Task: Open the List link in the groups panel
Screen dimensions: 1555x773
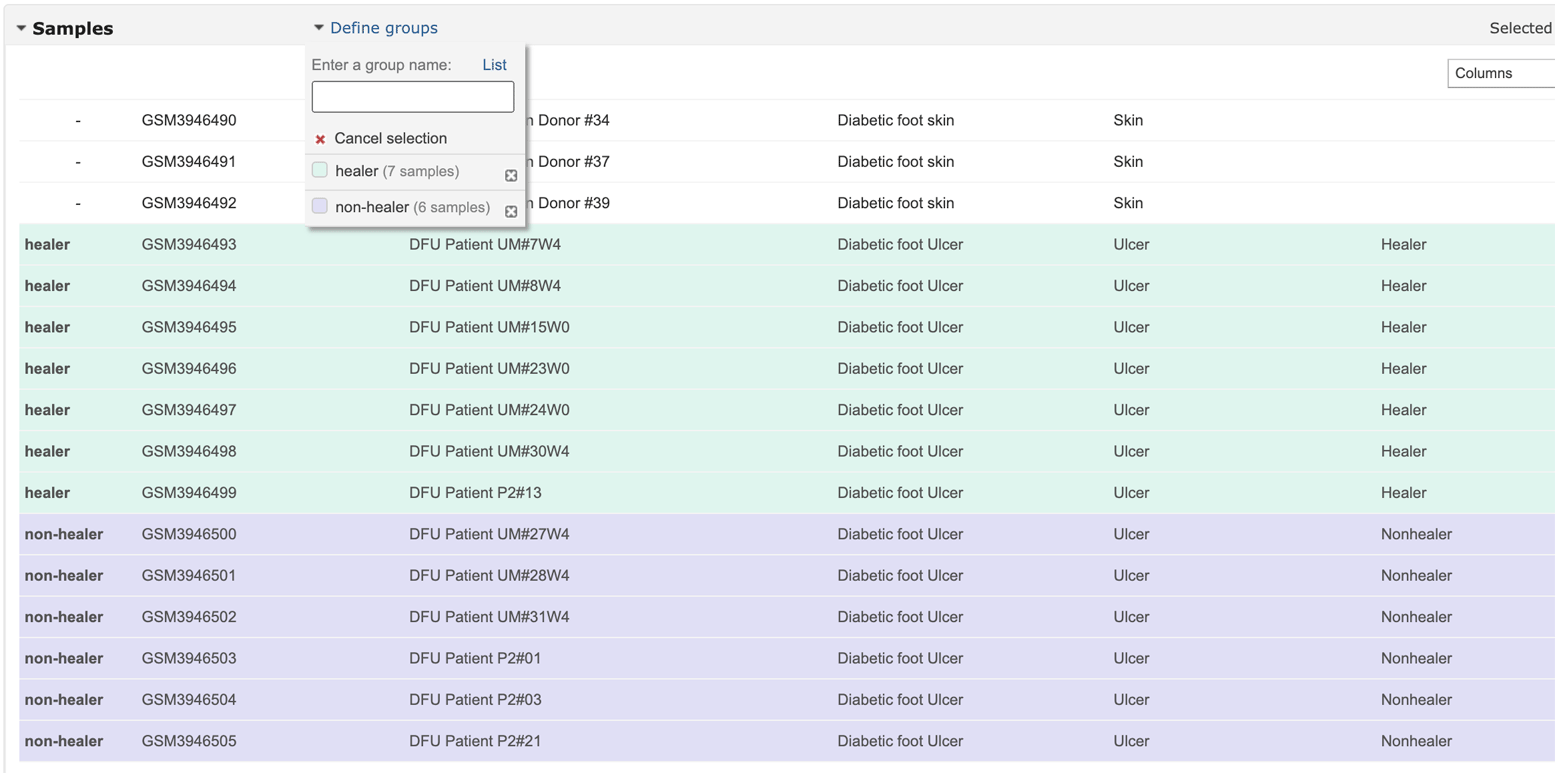Action: [x=495, y=65]
